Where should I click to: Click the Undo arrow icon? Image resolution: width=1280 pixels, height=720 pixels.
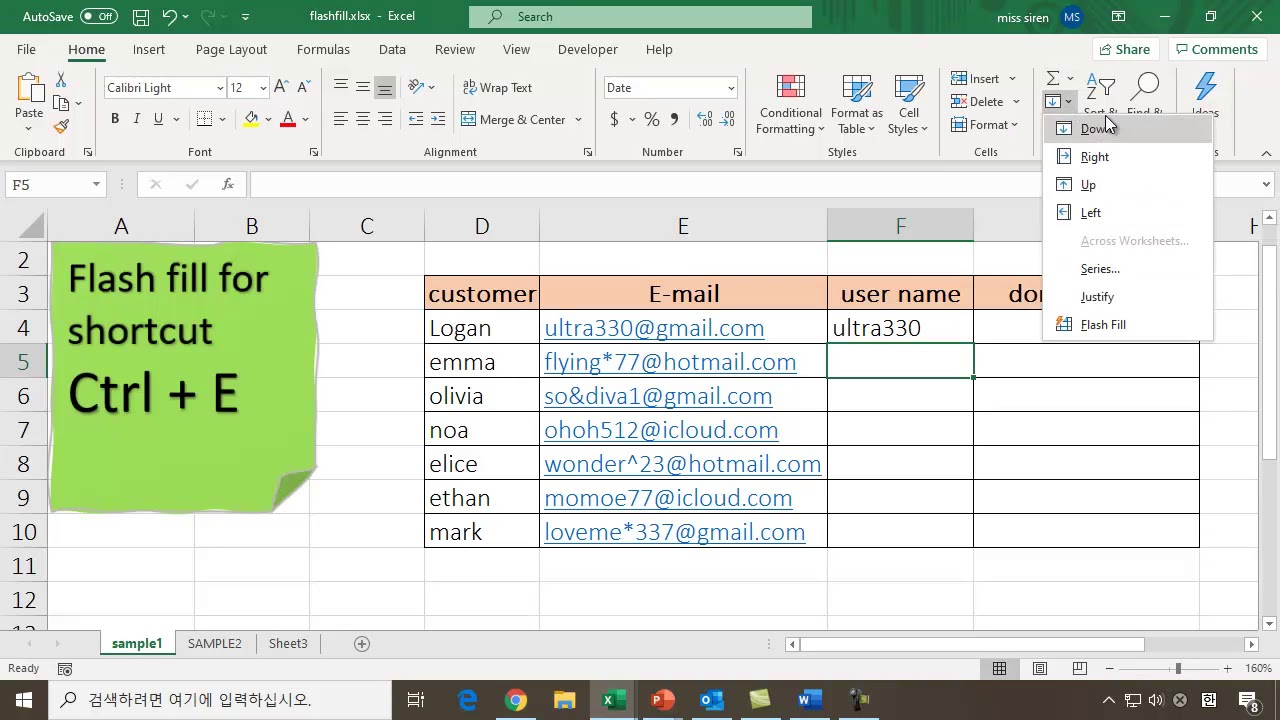click(x=169, y=17)
